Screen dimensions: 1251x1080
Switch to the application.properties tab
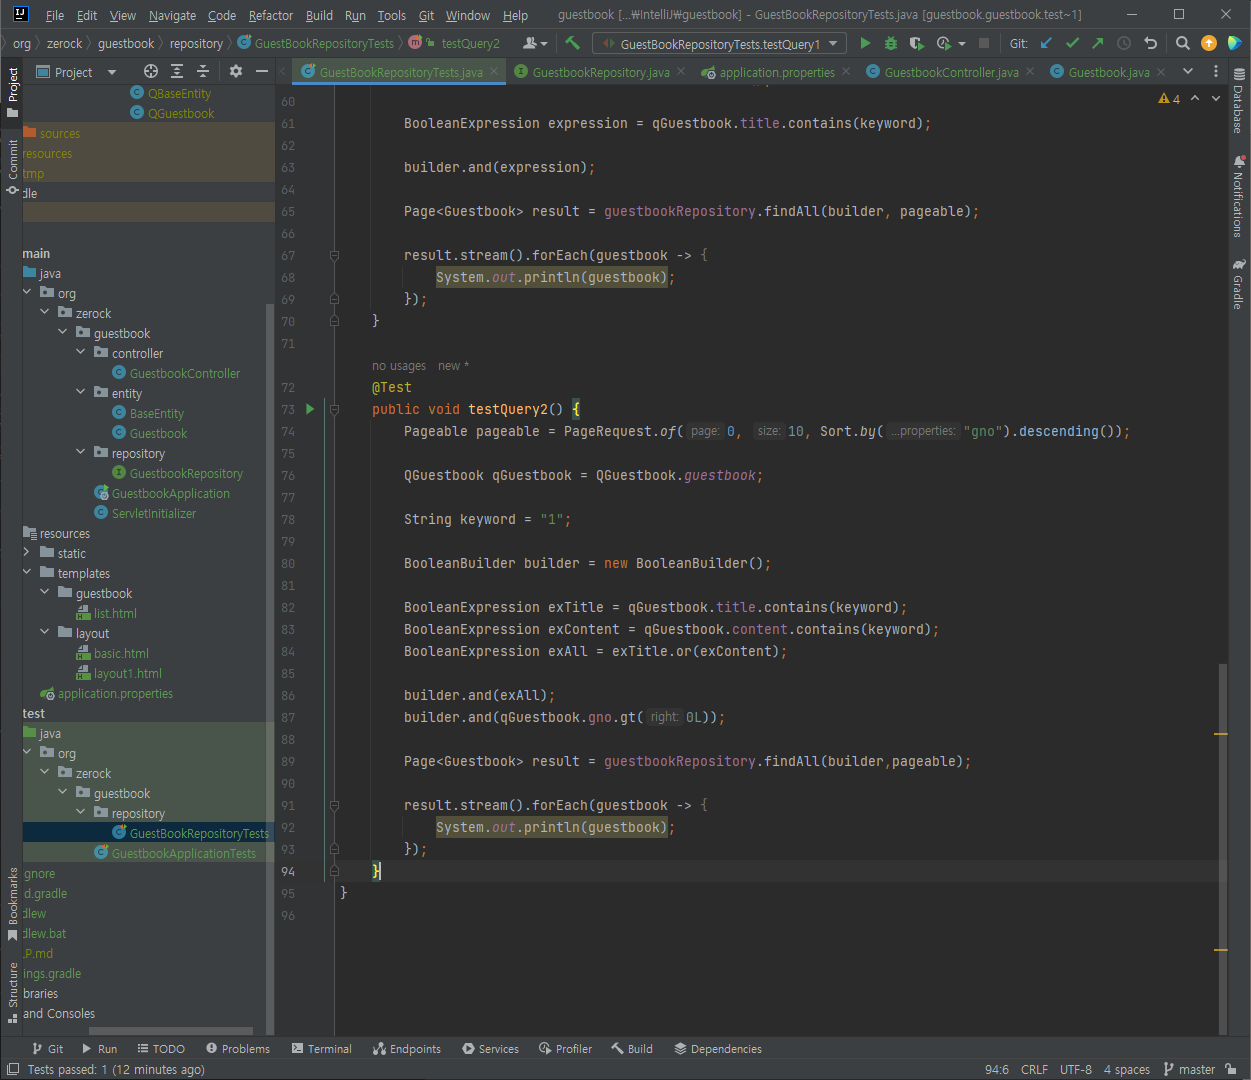pos(776,72)
